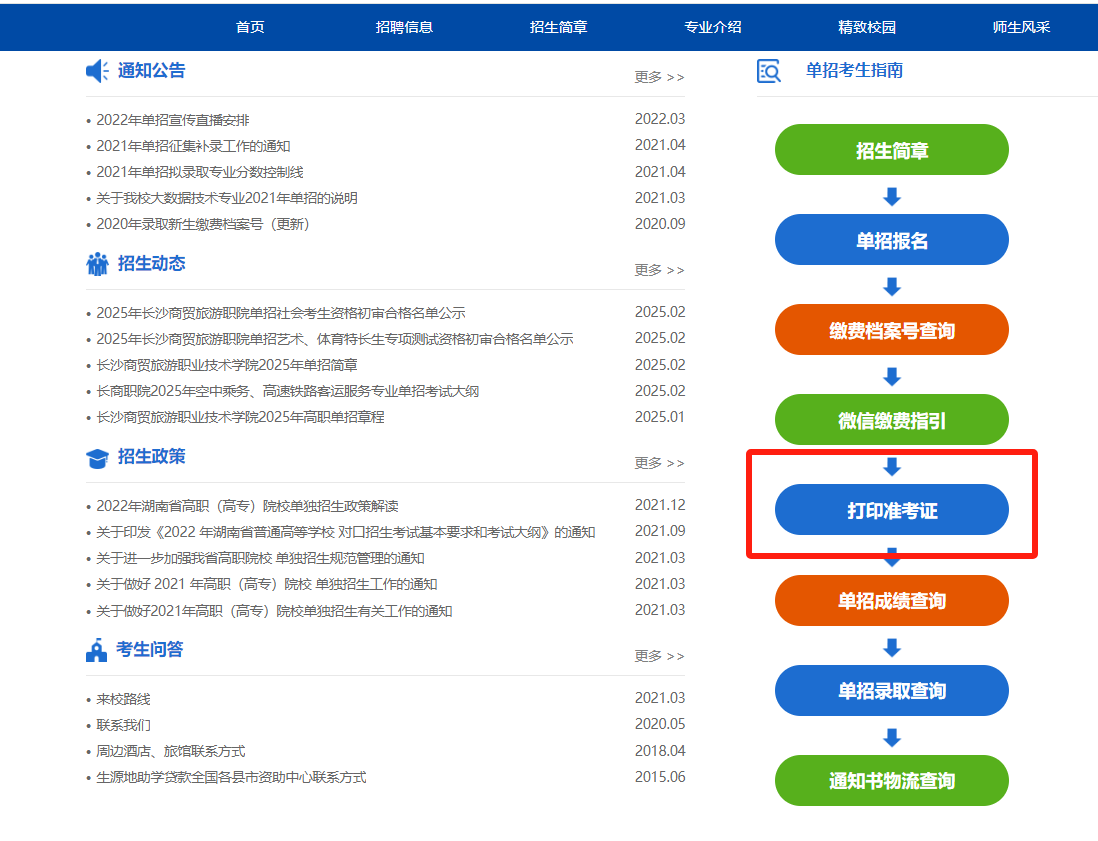This screenshot has height=841, width=1098.
Task: Open 生源地助学贷款全国各县市资助中心联系方式
Action: [231, 777]
